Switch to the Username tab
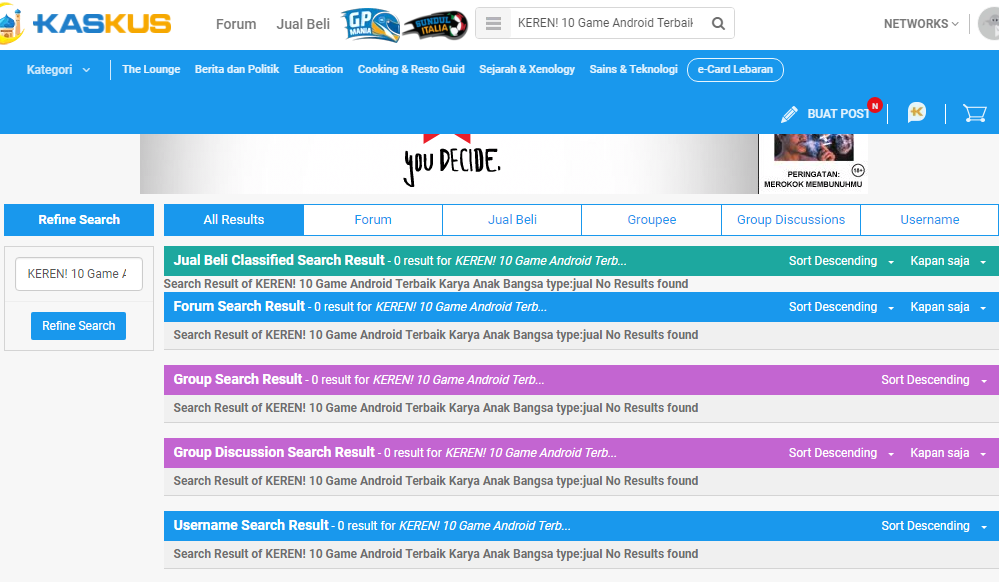999x582 pixels. click(930, 220)
